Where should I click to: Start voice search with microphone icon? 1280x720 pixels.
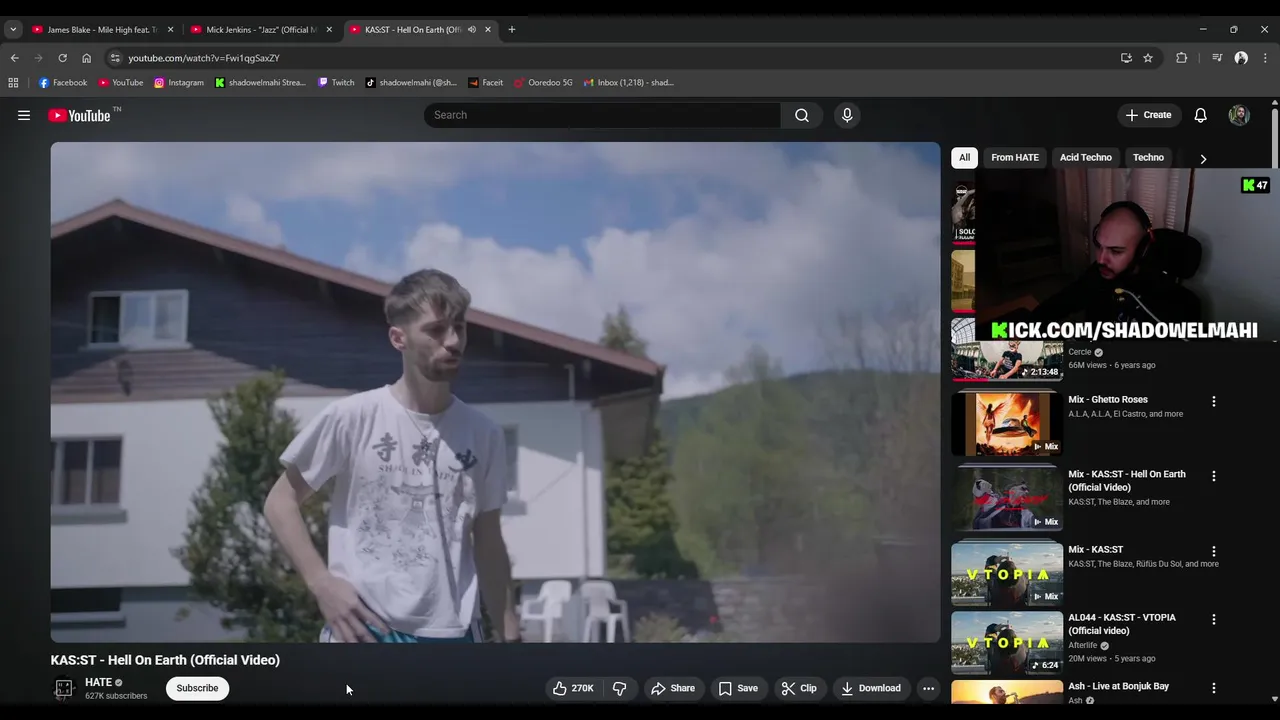(x=847, y=115)
